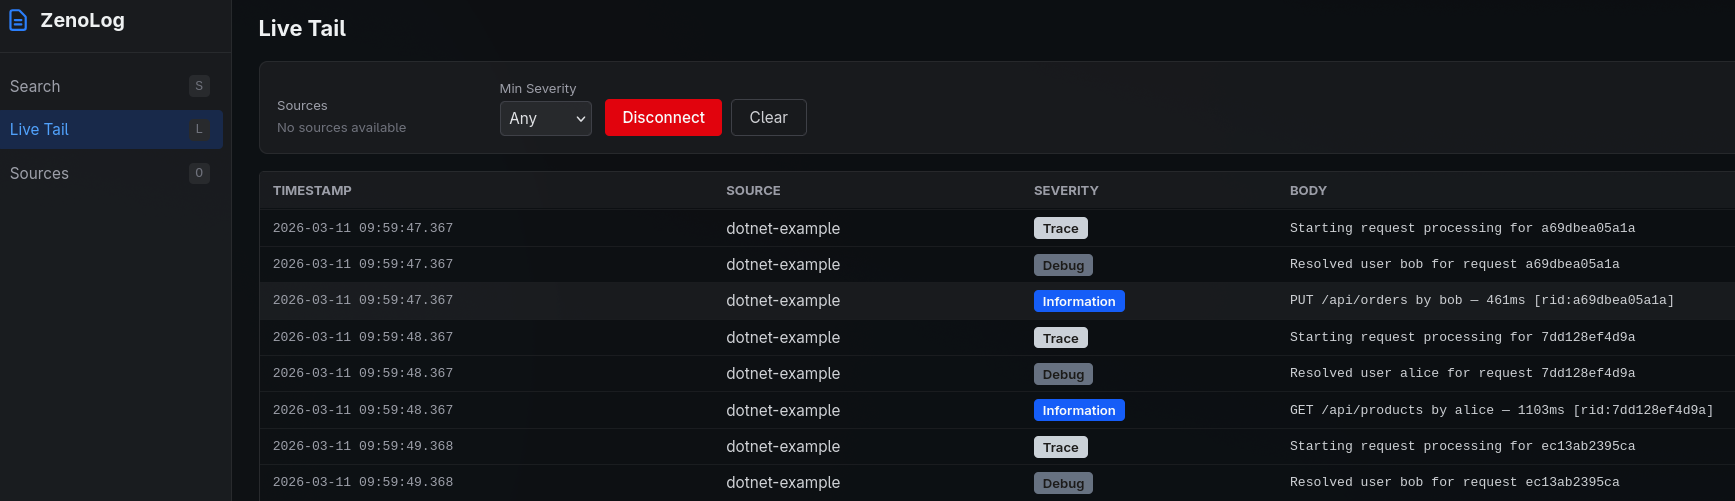Click the Trace badge for request 7dd128ef4d9a
The height and width of the screenshot is (501, 1735).
coord(1060,338)
